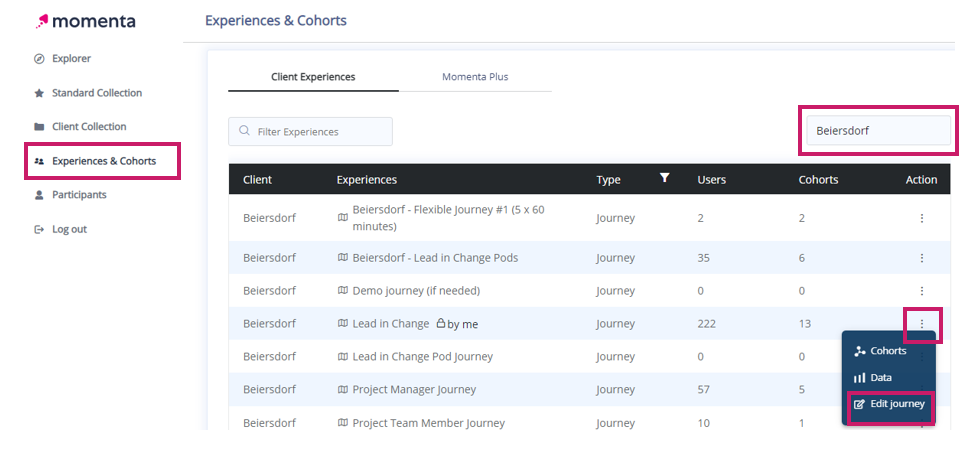This screenshot has height=452, width=971.
Task: Select the Lead in Change experience name
Action: (x=391, y=323)
